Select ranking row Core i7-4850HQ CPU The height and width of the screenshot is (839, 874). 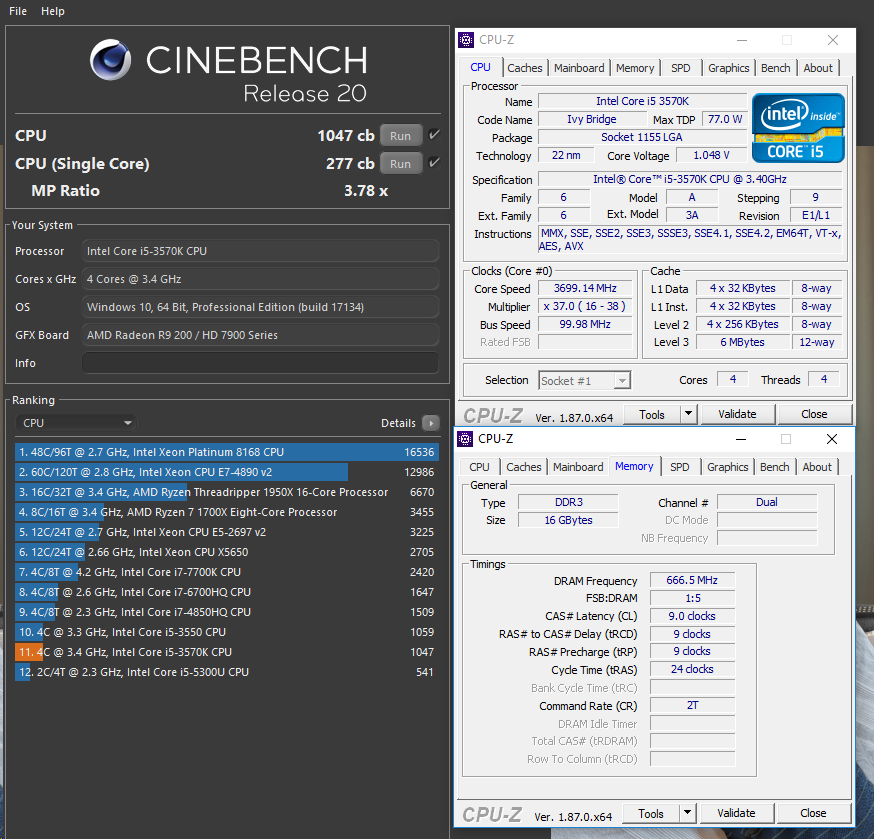(x=227, y=612)
